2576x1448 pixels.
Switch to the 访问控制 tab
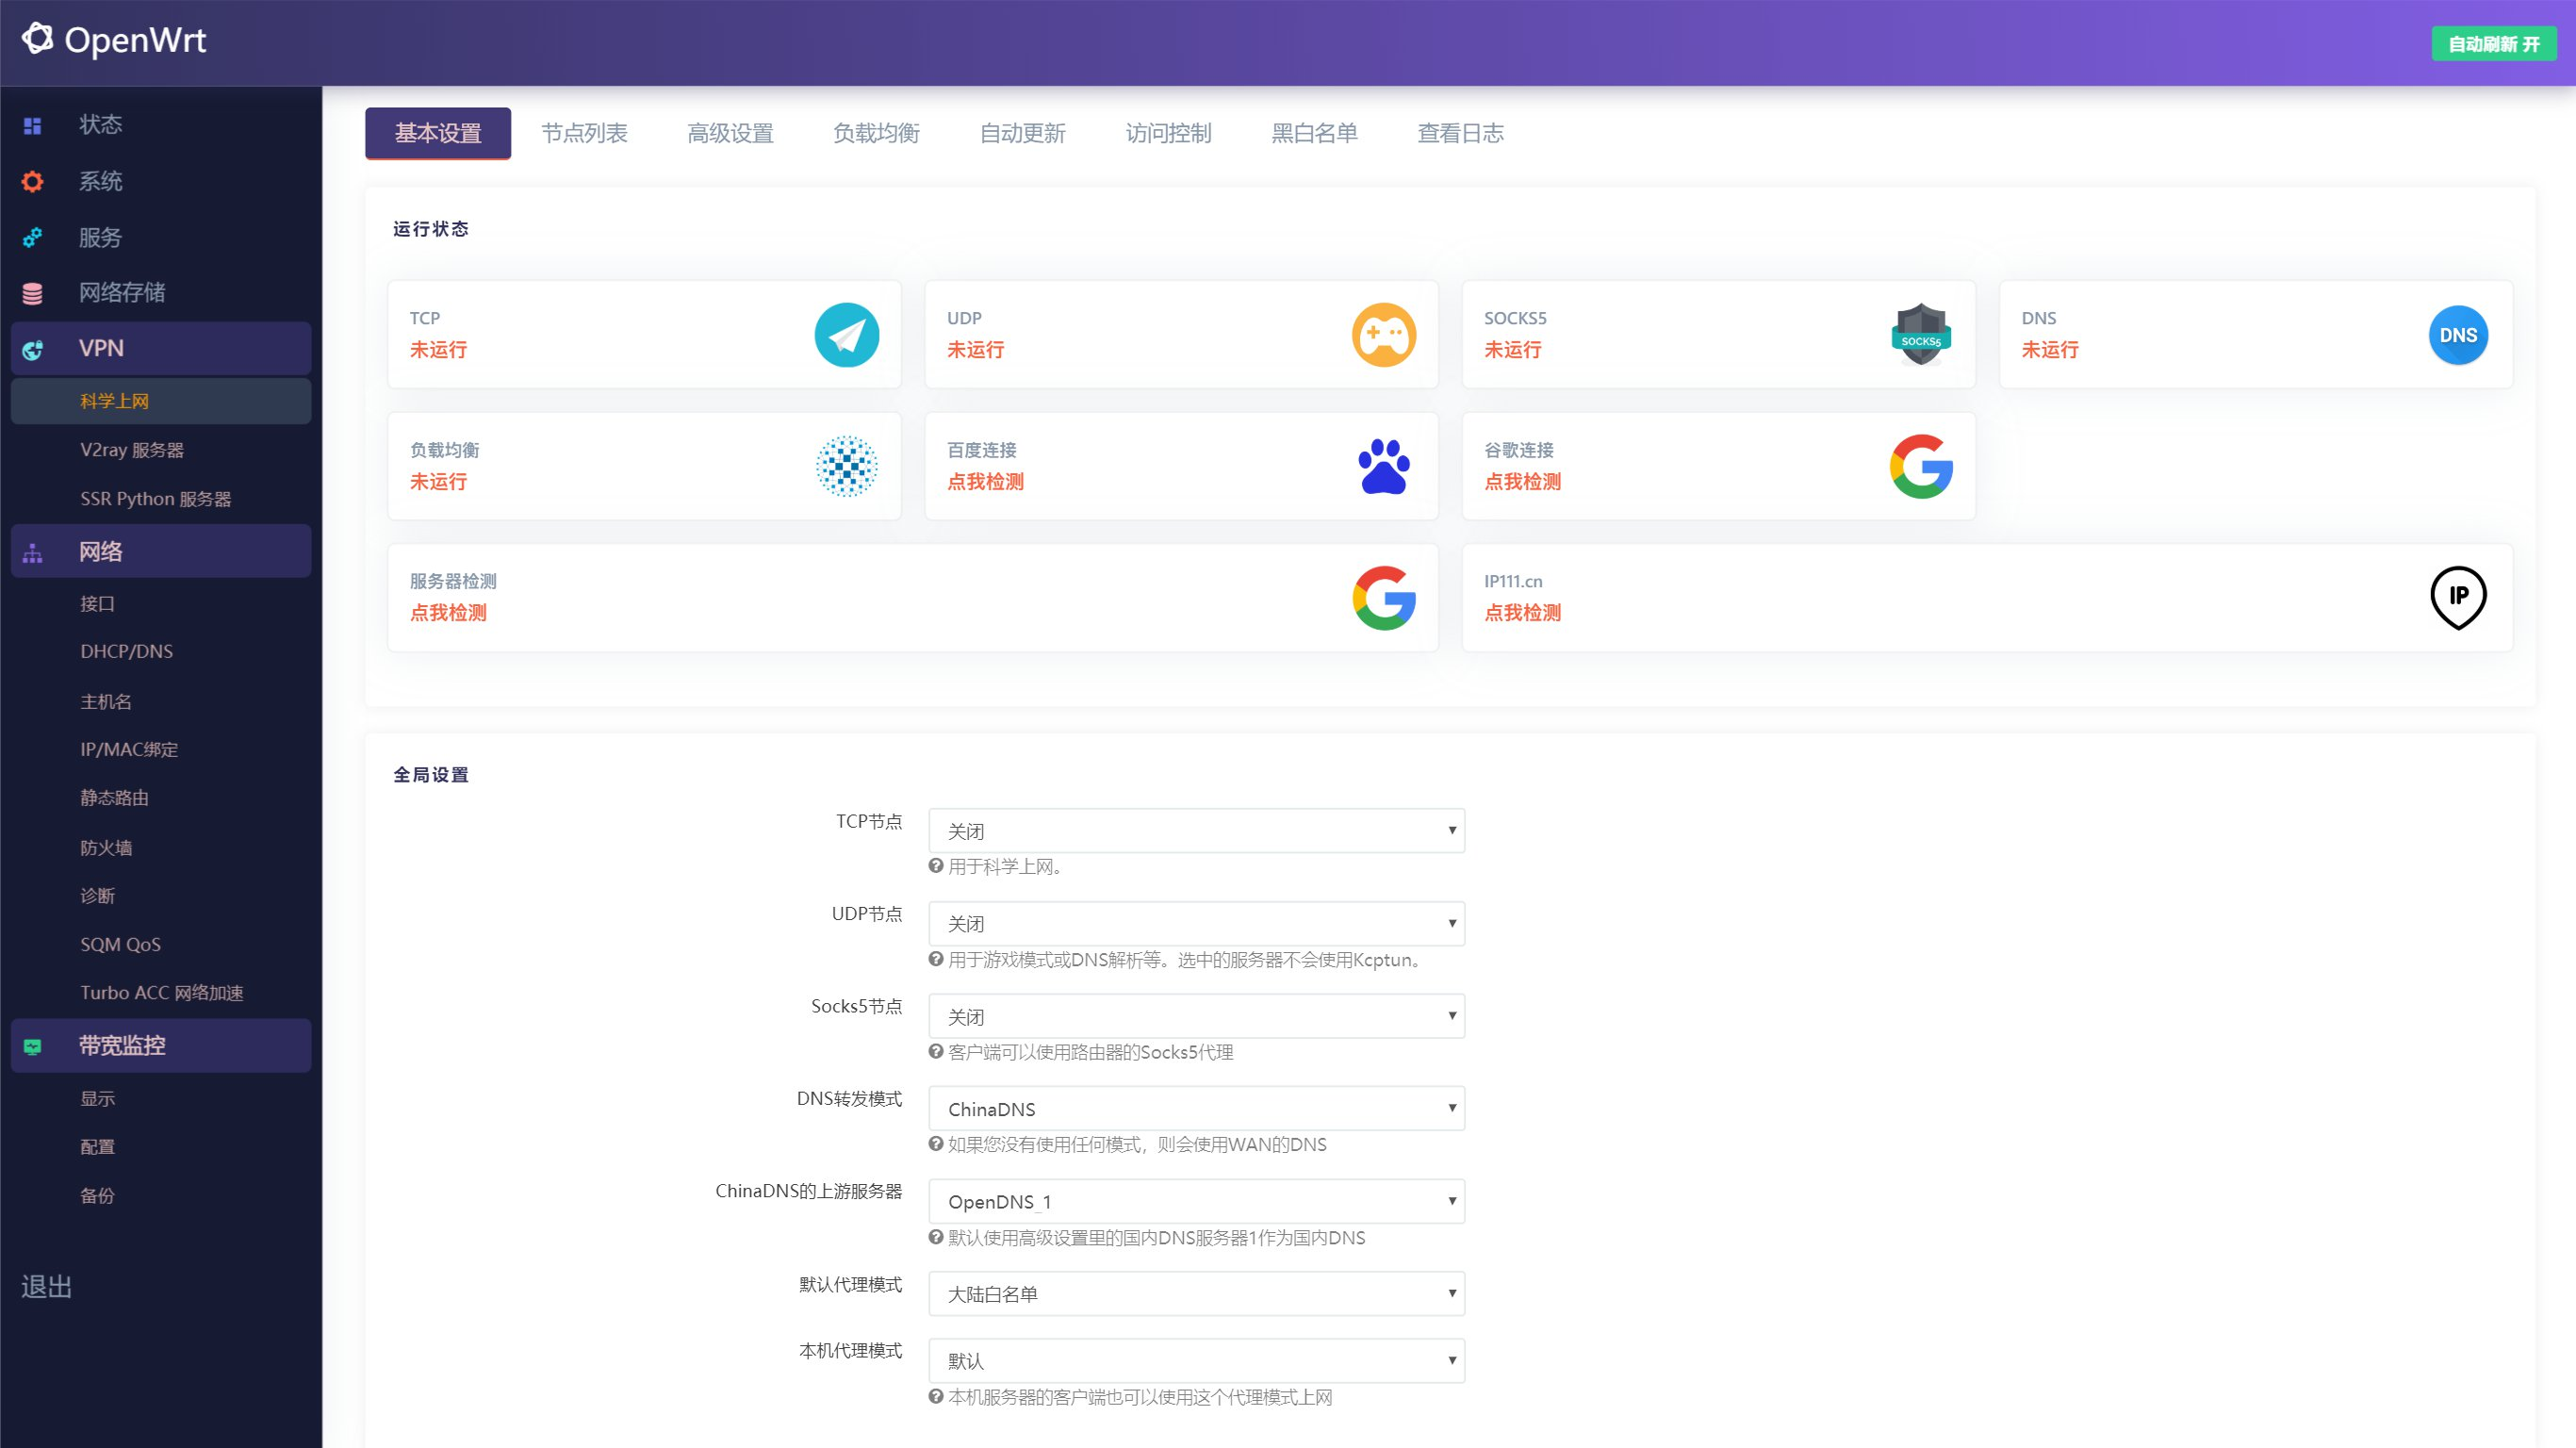click(1168, 133)
